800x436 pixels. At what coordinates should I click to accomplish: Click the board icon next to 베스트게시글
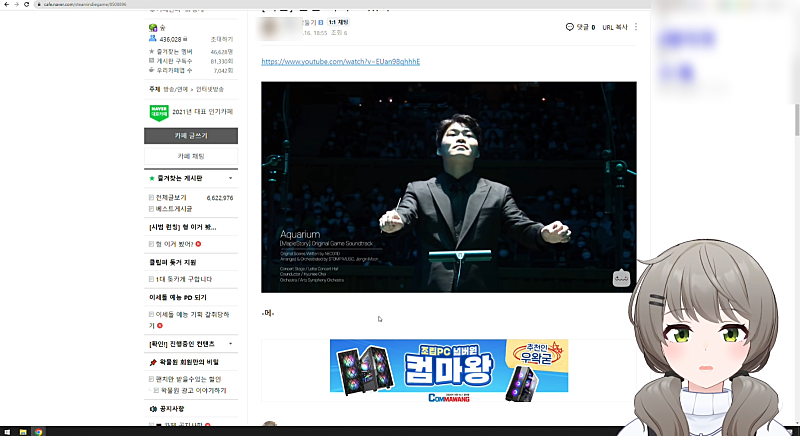coord(152,209)
